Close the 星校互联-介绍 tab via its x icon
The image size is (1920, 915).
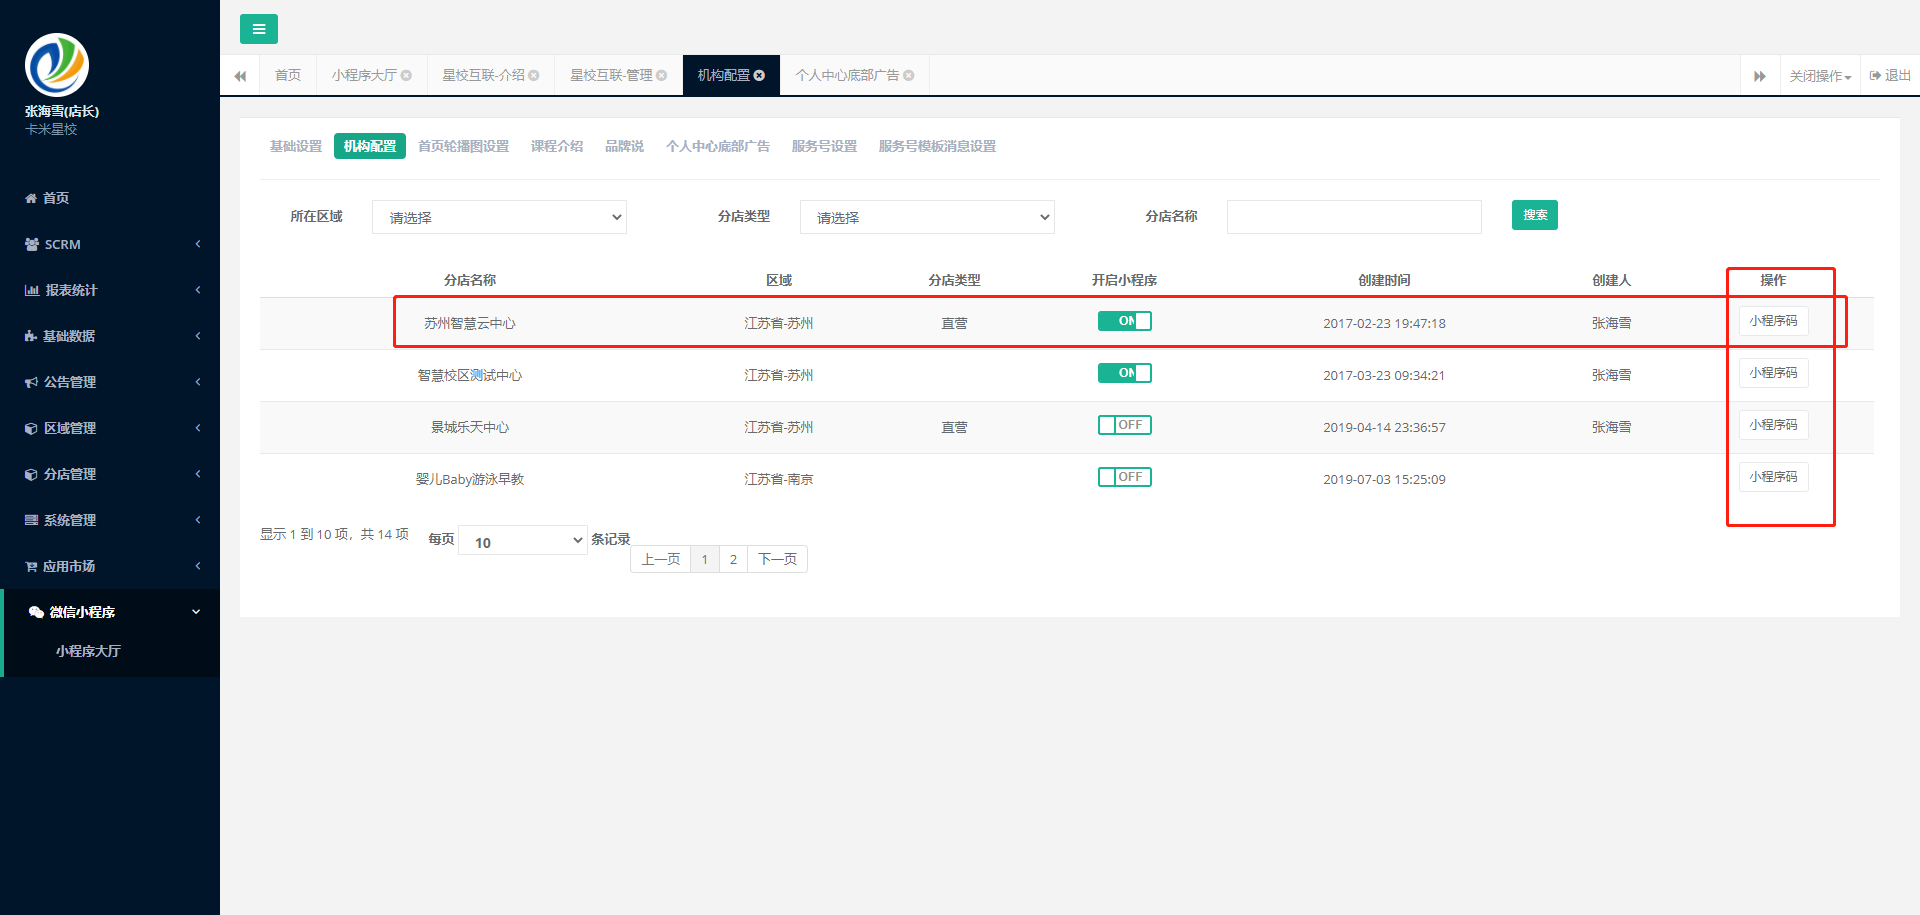534,76
